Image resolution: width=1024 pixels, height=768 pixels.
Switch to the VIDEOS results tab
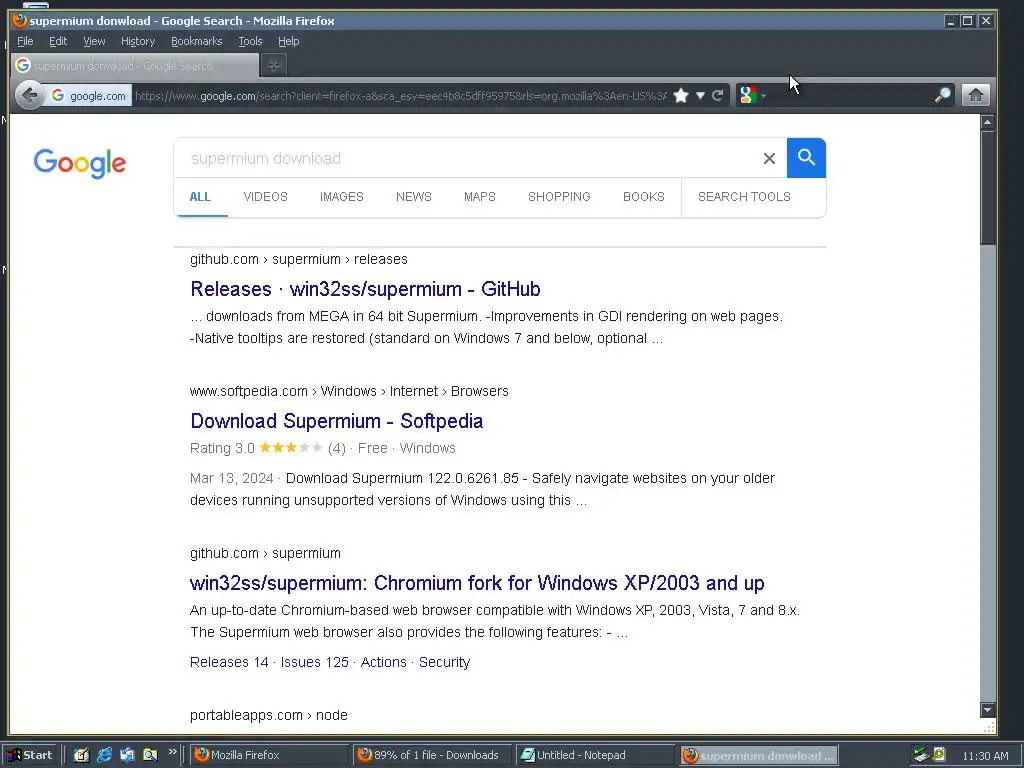[x=265, y=197]
